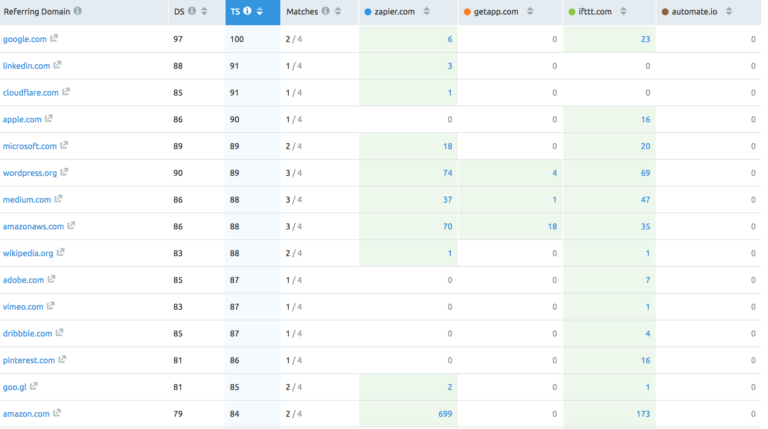Open zapier.com count 37 for medium.com

(448, 199)
